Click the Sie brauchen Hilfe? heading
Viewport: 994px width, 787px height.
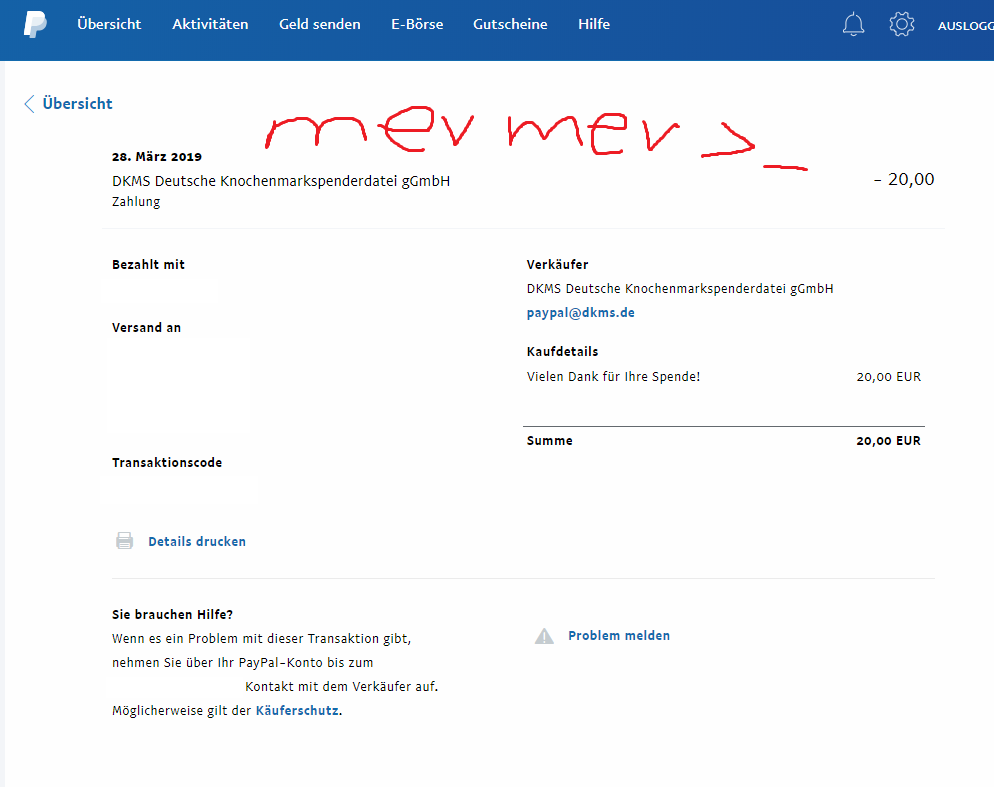point(172,615)
